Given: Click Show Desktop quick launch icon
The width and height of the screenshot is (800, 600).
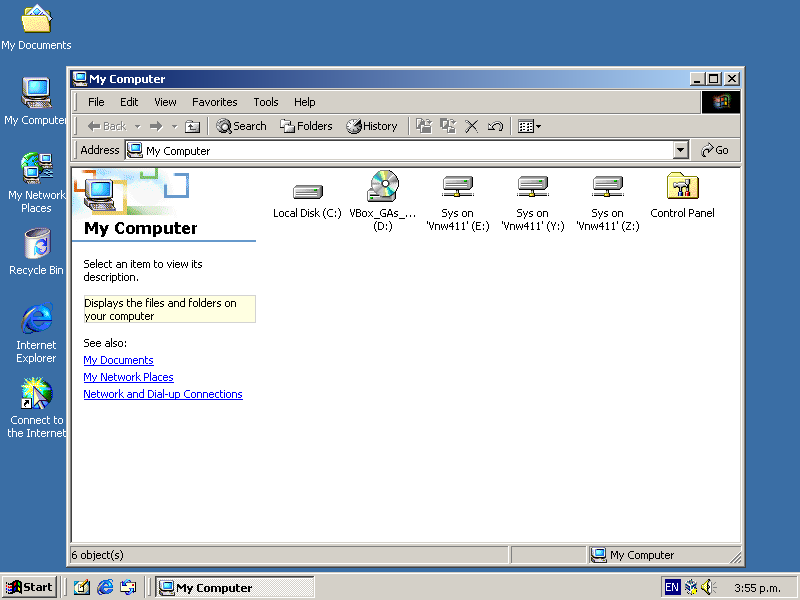Looking at the screenshot, I should [x=81, y=587].
